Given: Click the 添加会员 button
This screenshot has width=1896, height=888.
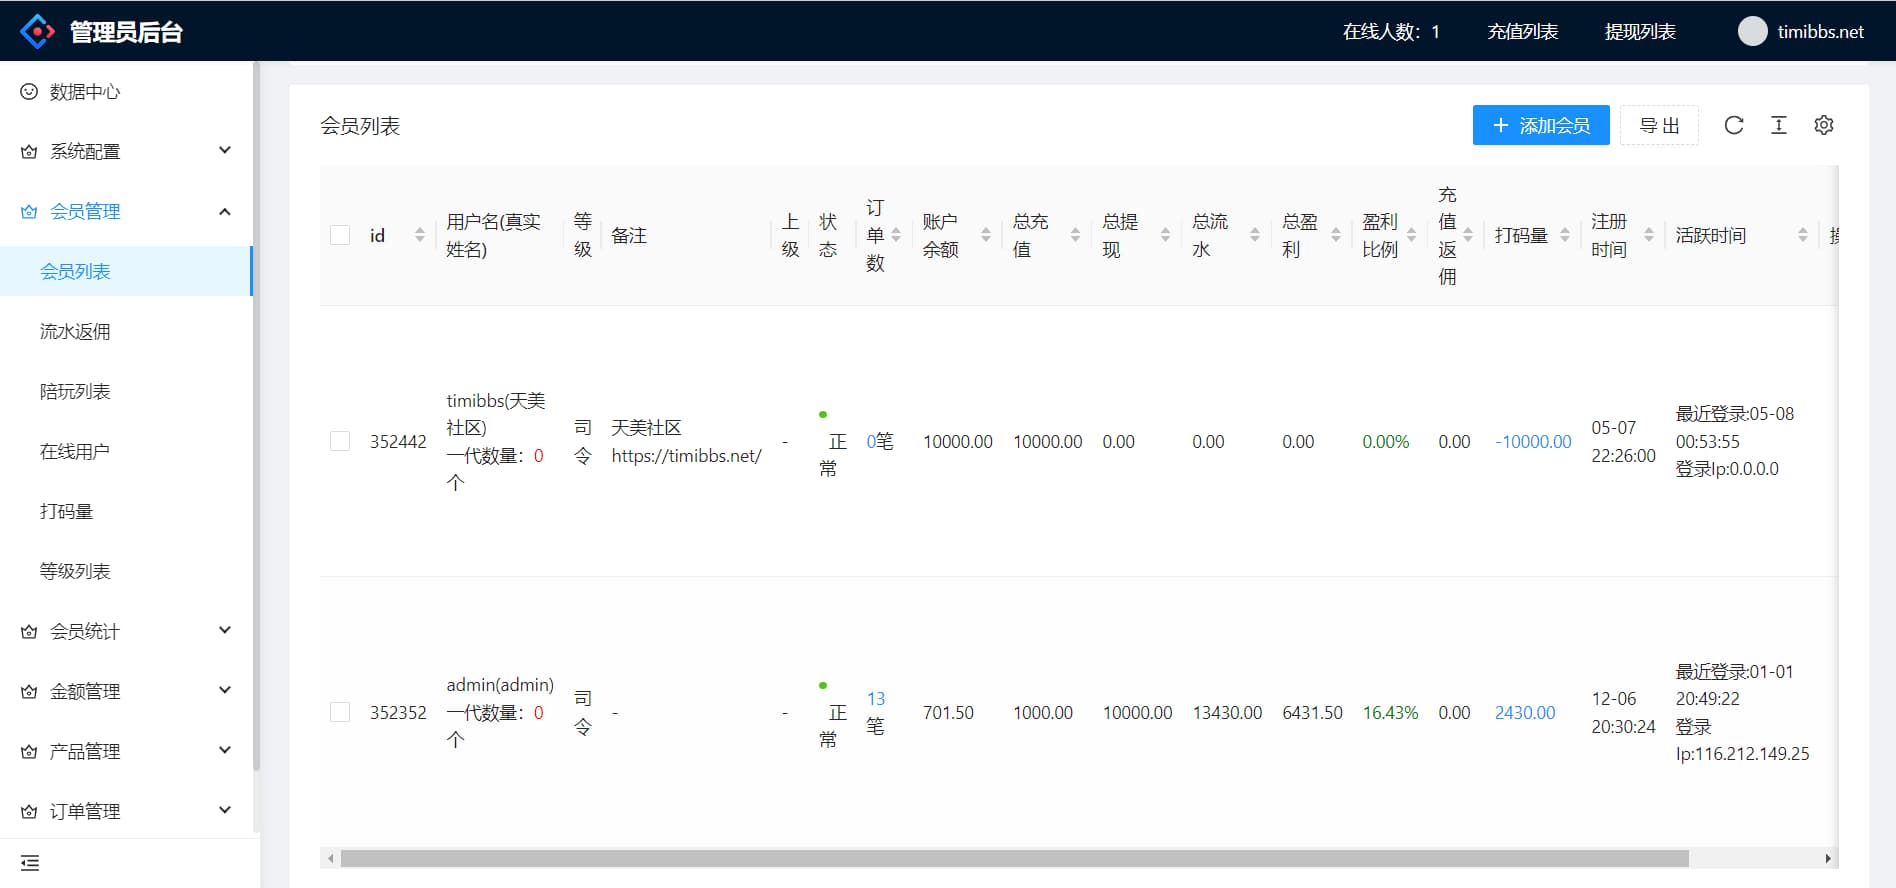Looking at the screenshot, I should point(1541,125).
